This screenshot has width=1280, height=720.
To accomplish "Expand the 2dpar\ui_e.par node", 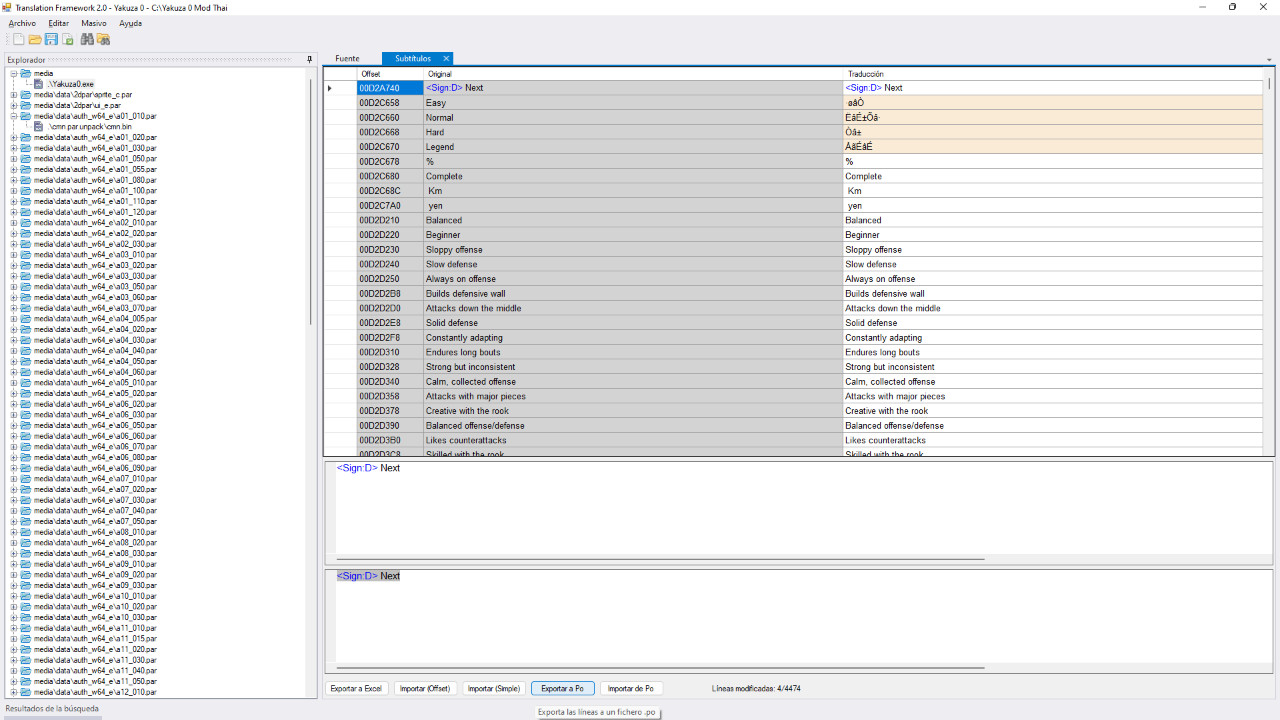I will tap(14, 105).
